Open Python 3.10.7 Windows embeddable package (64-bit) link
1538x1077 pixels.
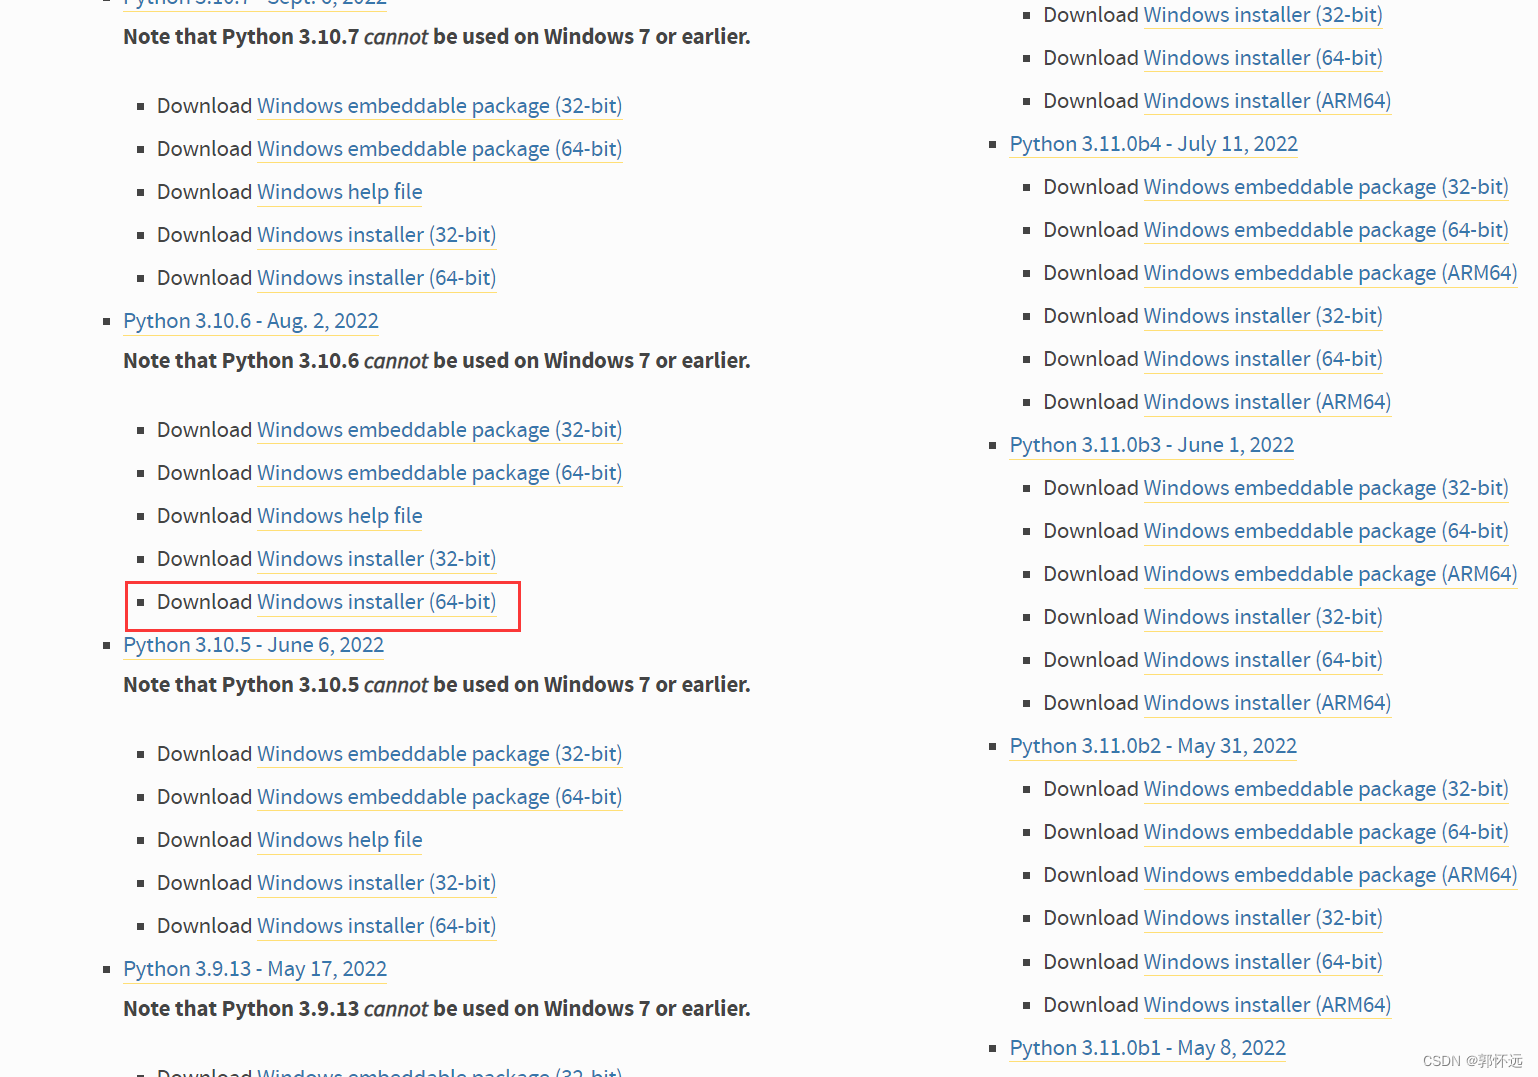click(x=439, y=149)
